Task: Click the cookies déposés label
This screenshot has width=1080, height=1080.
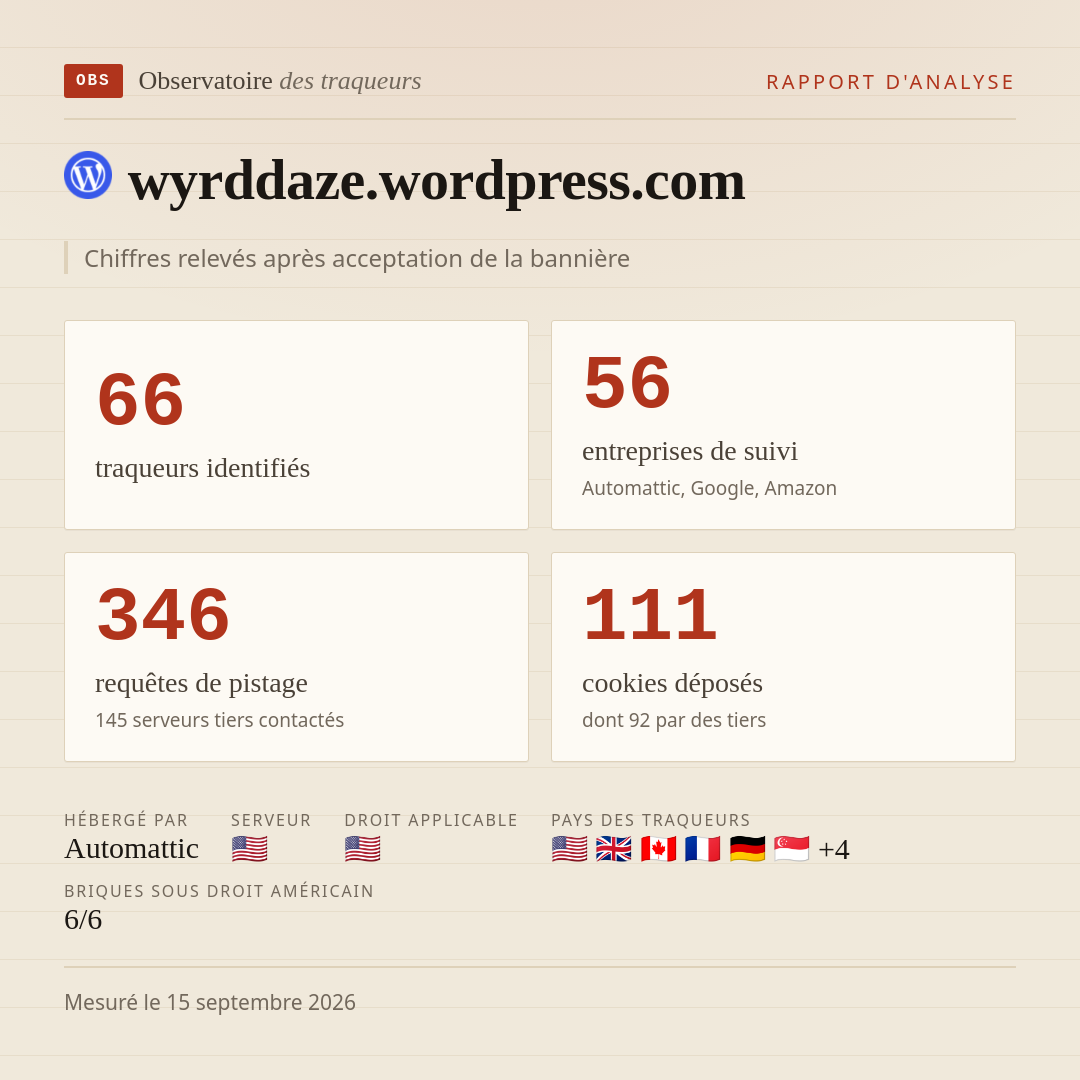Action: click(x=672, y=683)
